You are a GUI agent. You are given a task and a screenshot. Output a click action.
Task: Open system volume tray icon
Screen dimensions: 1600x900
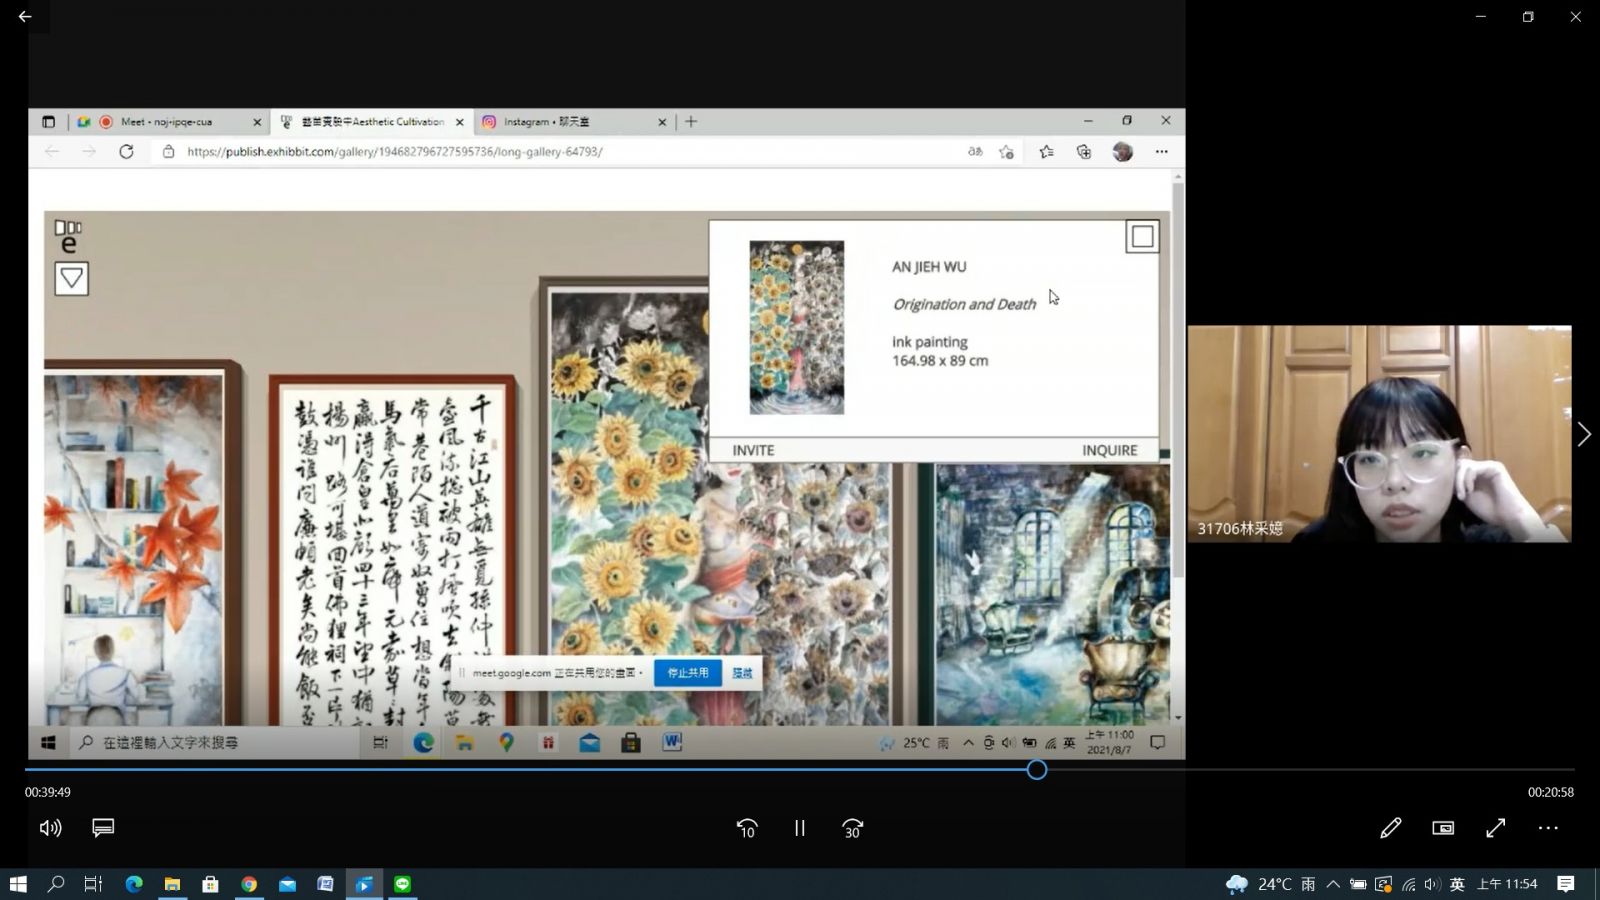point(1432,884)
